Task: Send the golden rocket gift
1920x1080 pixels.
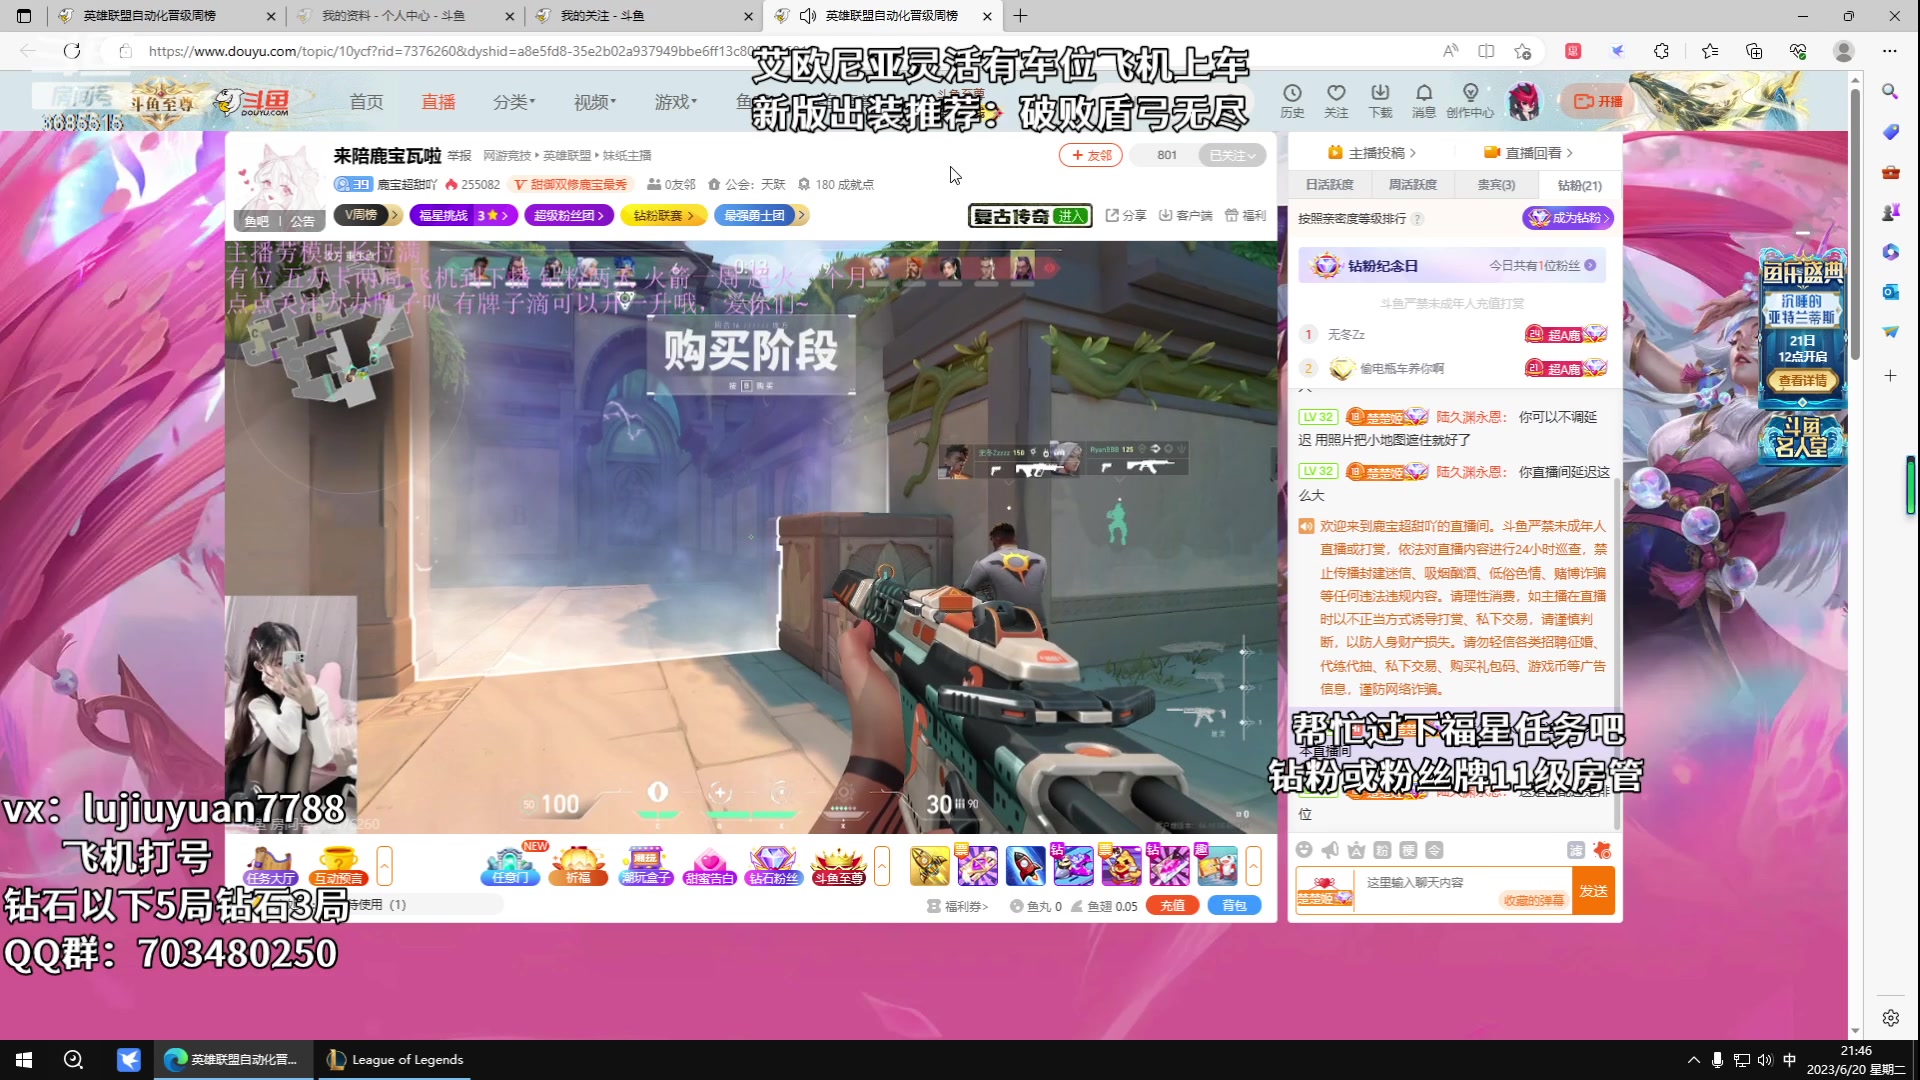Action: pyautogui.click(x=929, y=866)
